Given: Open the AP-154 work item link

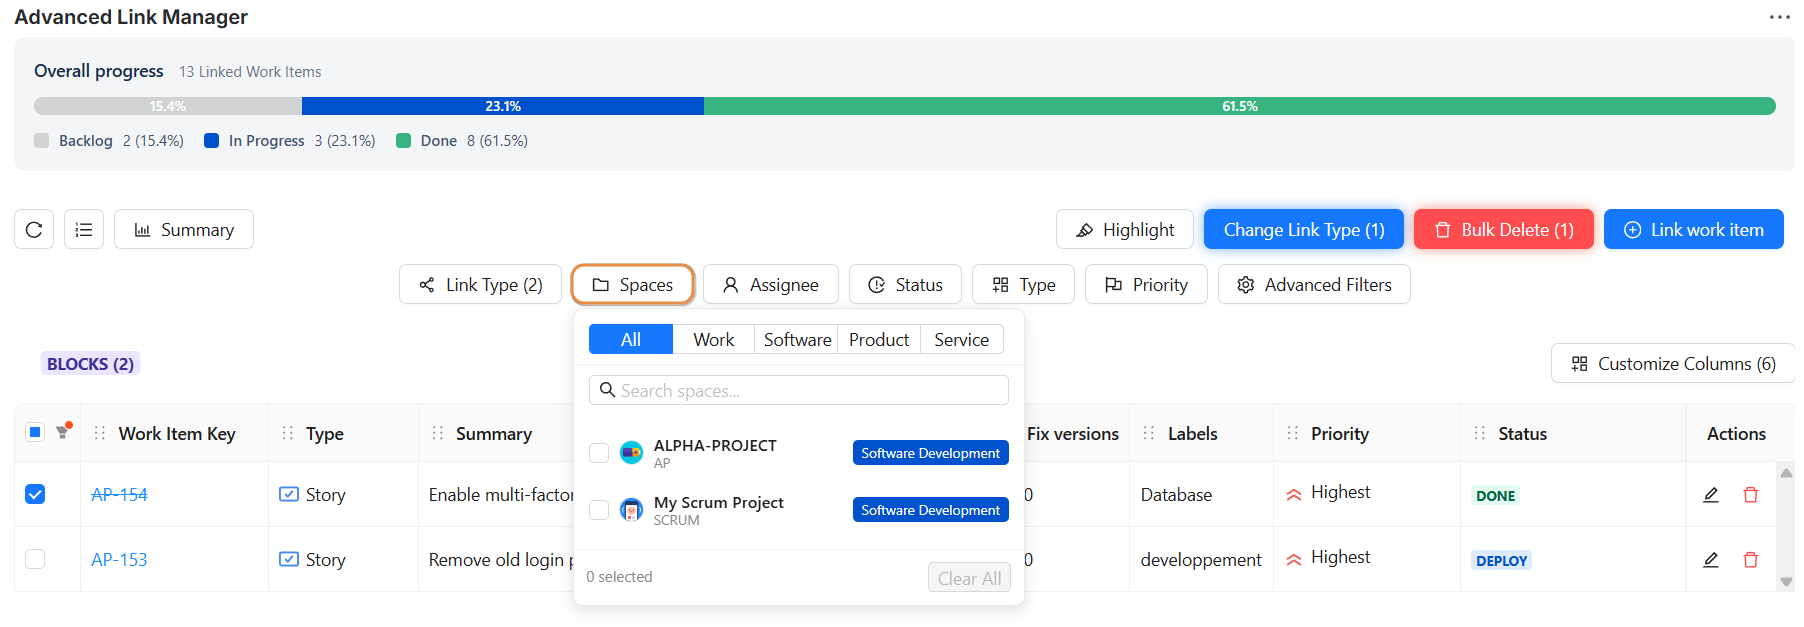Looking at the screenshot, I should click(x=119, y=494).
